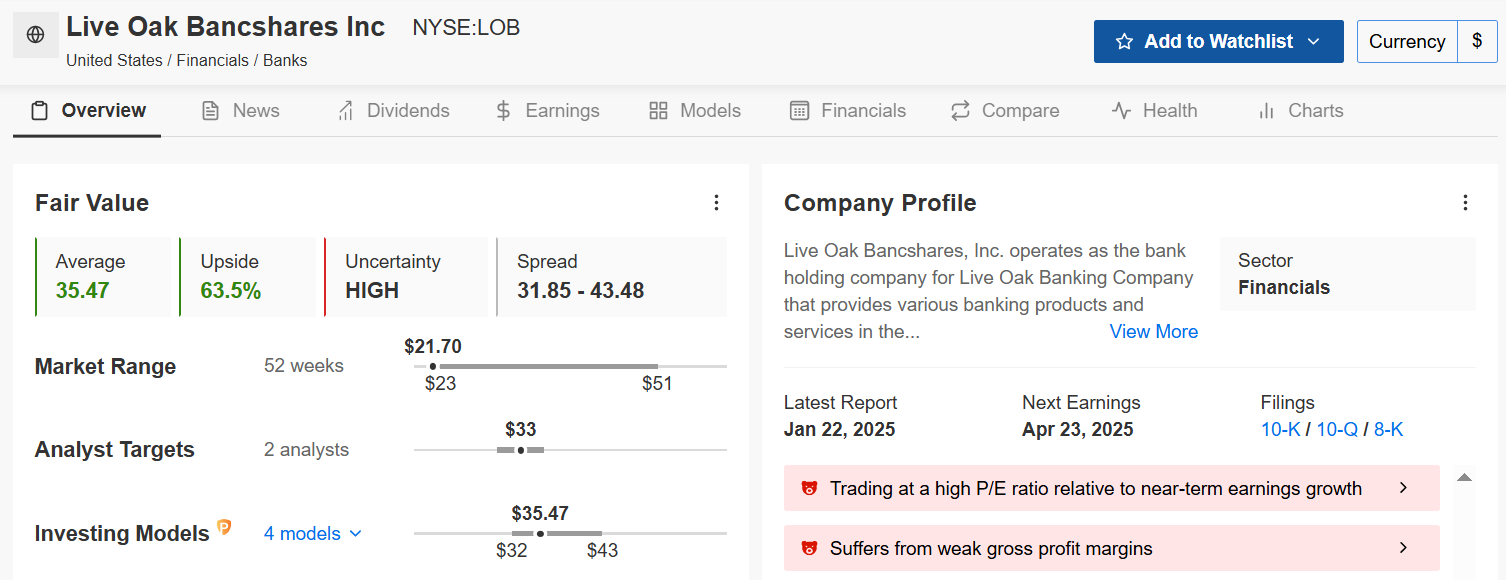Click the Dividends bar-chart icon
This screenshot has height=580, width=1506.
click(346, 111)
